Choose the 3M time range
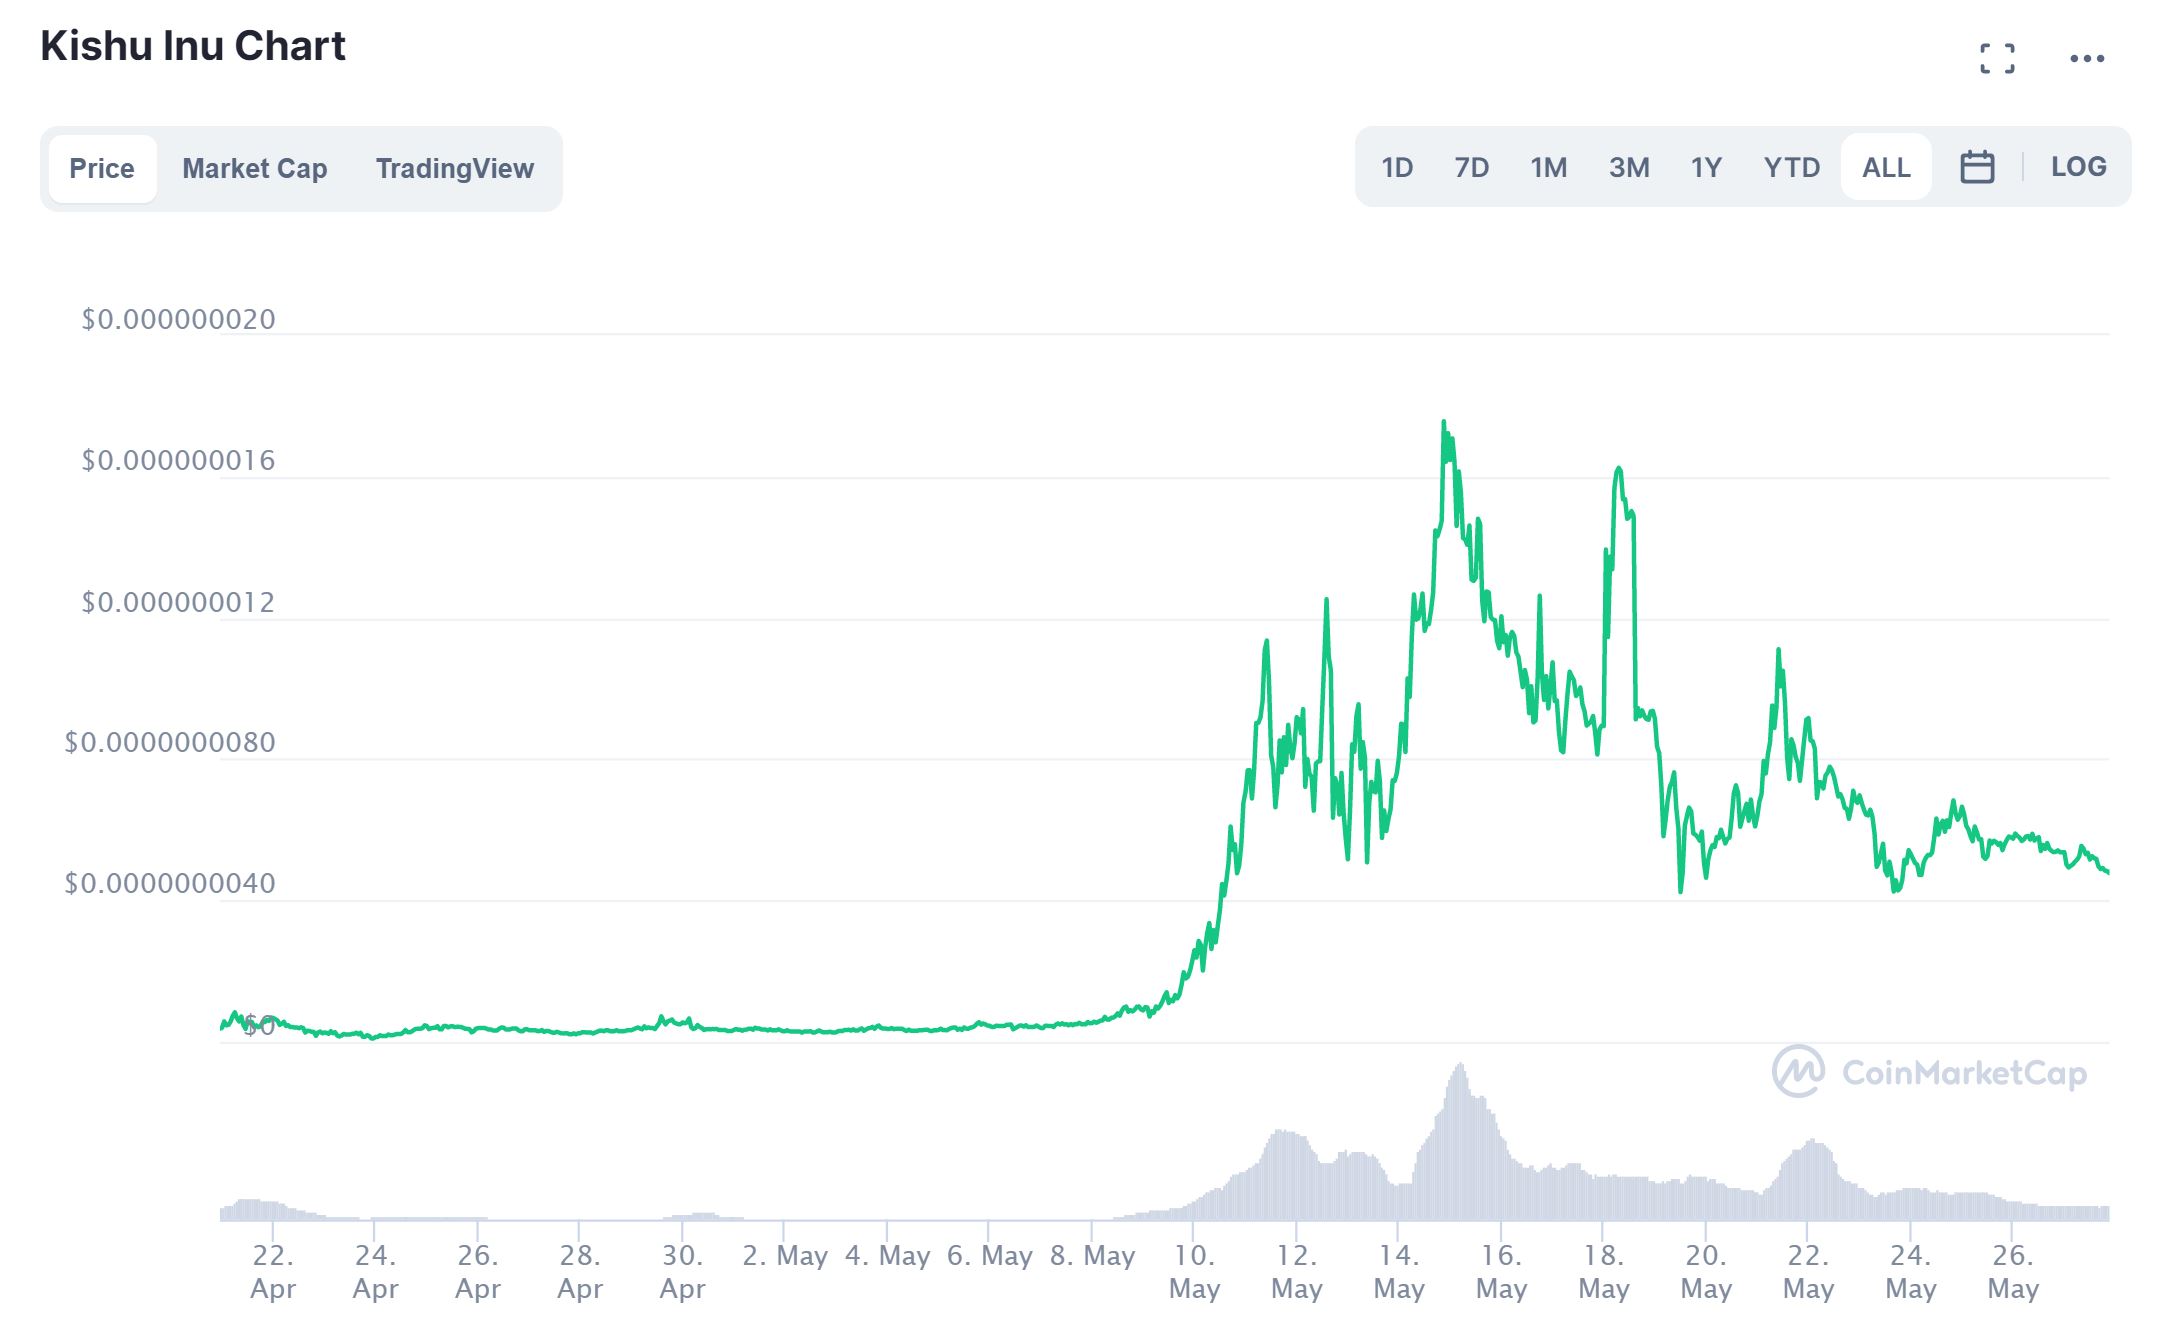This screenshot has width=2161, height=1327. (x=1629, y=167)
